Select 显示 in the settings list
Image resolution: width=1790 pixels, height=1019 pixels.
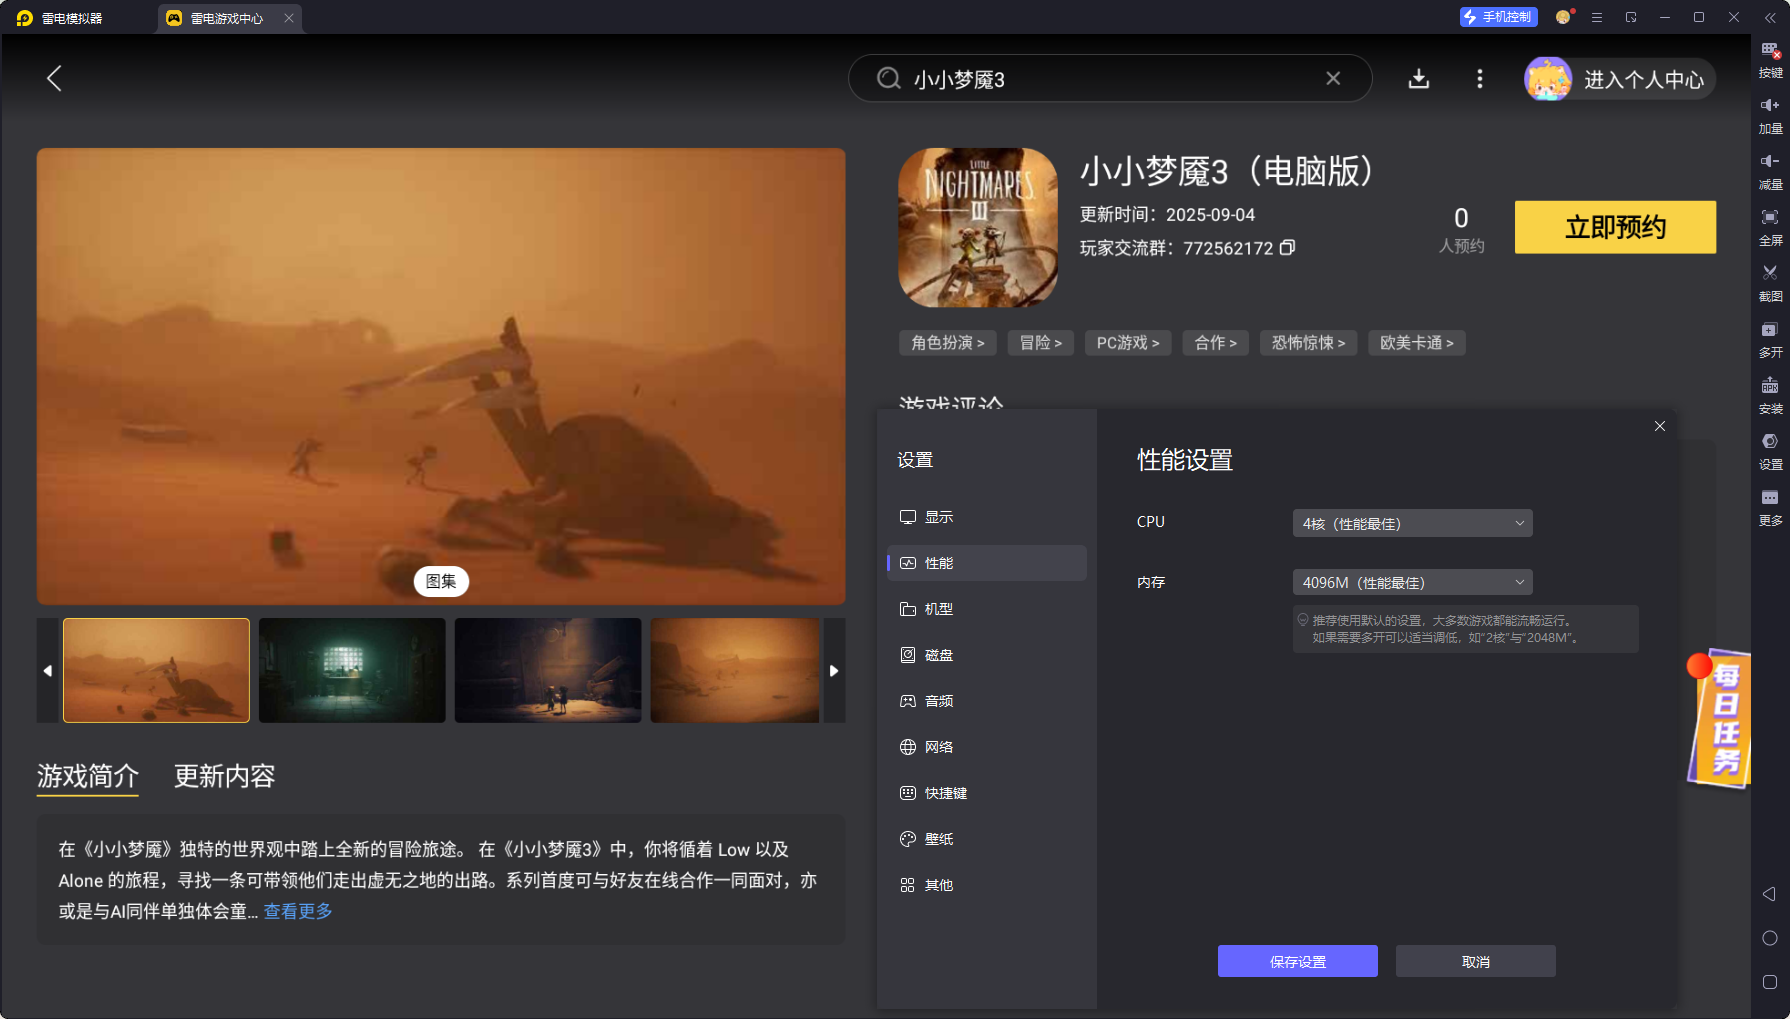pyautogui.click(x=986, y=517)
